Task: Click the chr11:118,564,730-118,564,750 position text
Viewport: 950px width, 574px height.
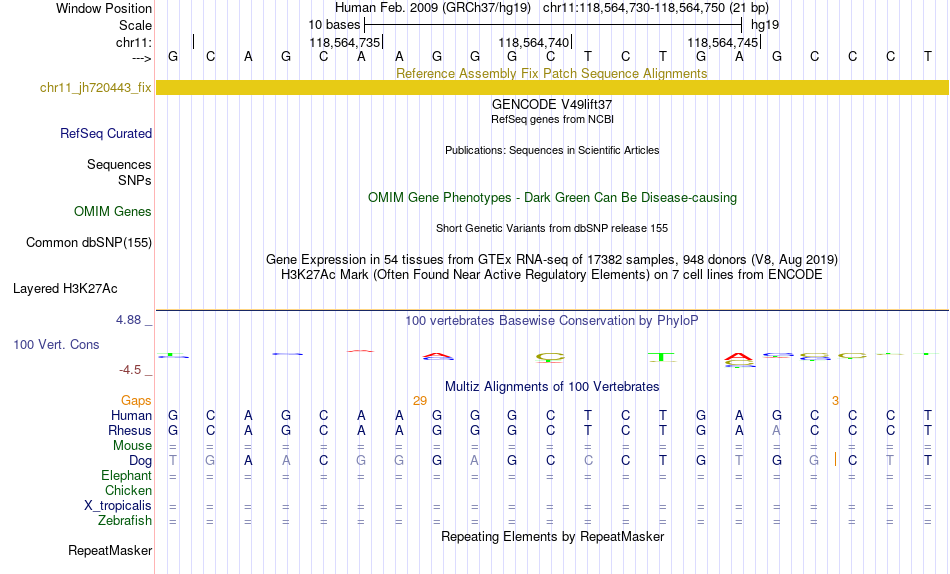Action: click(656, 8)
